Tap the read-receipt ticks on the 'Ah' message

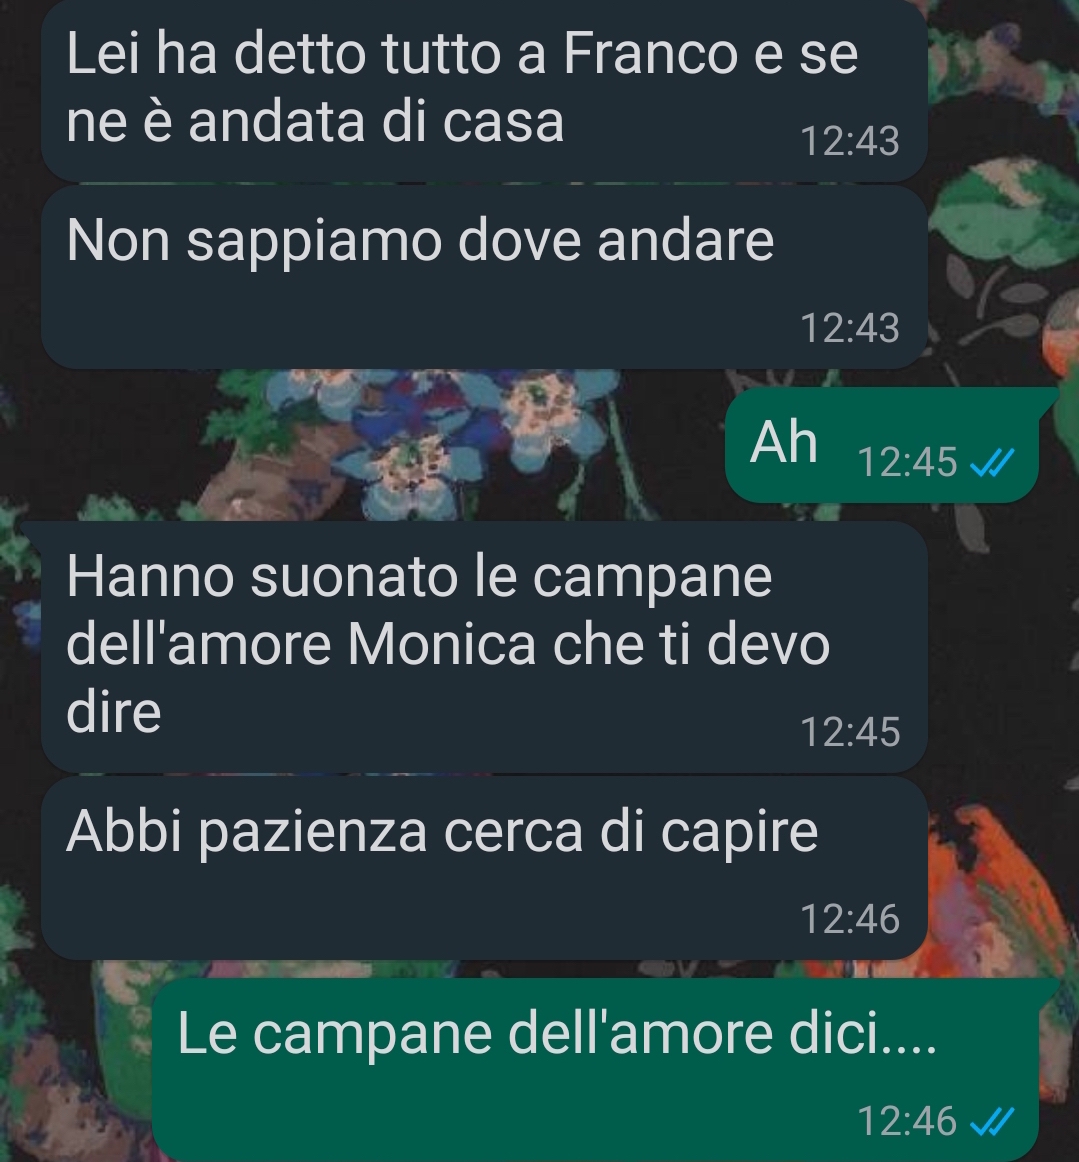(x=992, y=462)
